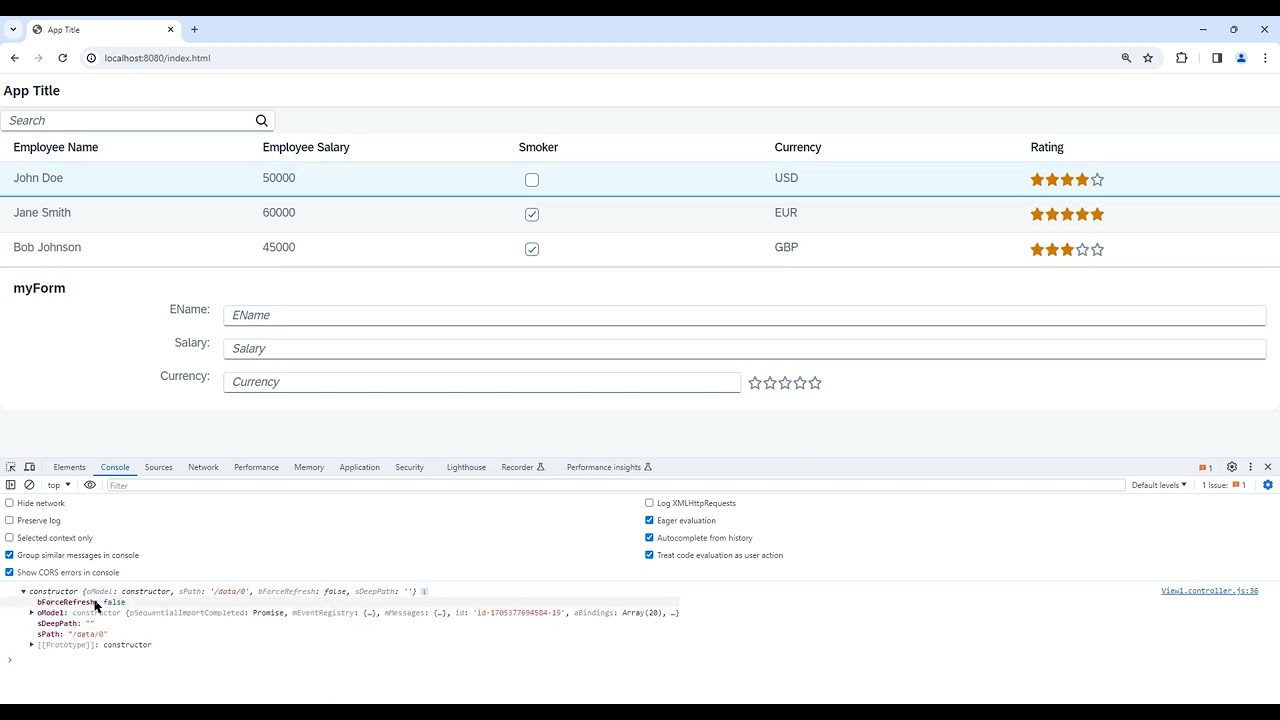Untick the Smoker checkbox for Jane Smith

coord(532,215)
